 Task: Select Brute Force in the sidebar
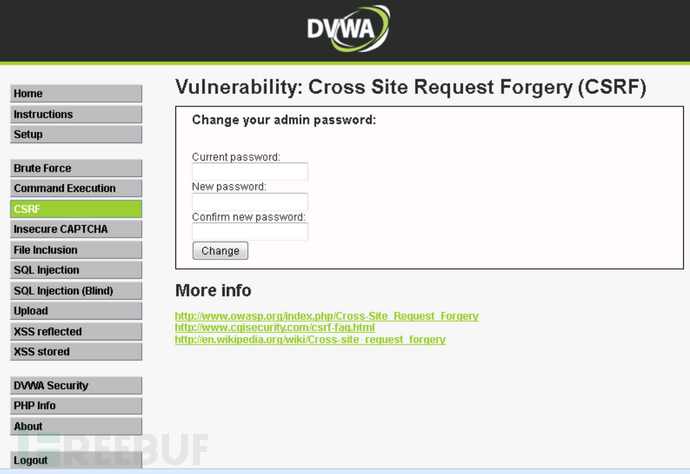pos(76,168)
